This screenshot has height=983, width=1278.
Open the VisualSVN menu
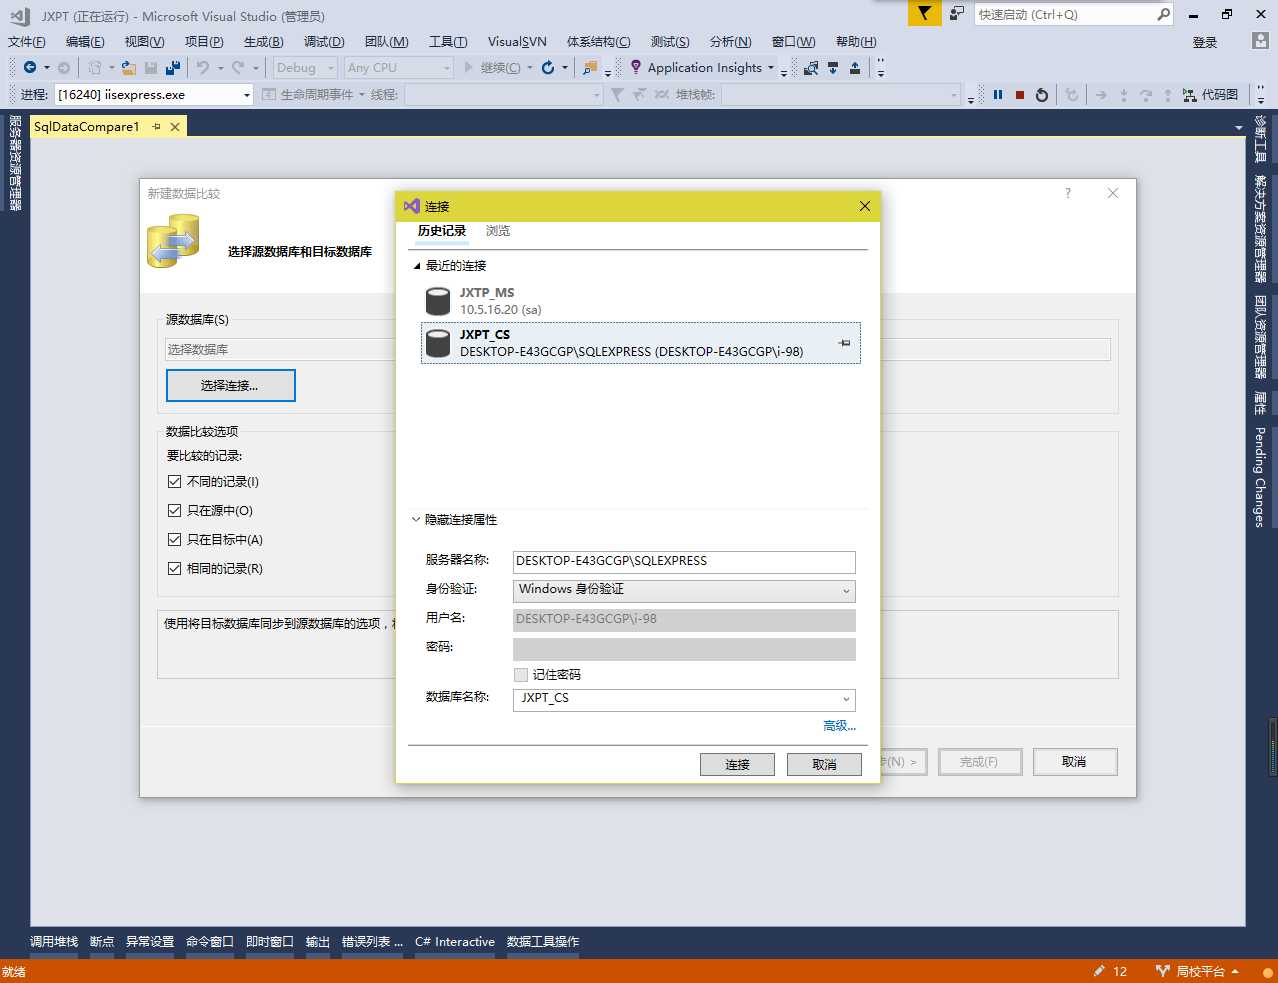tap(517, 42)
